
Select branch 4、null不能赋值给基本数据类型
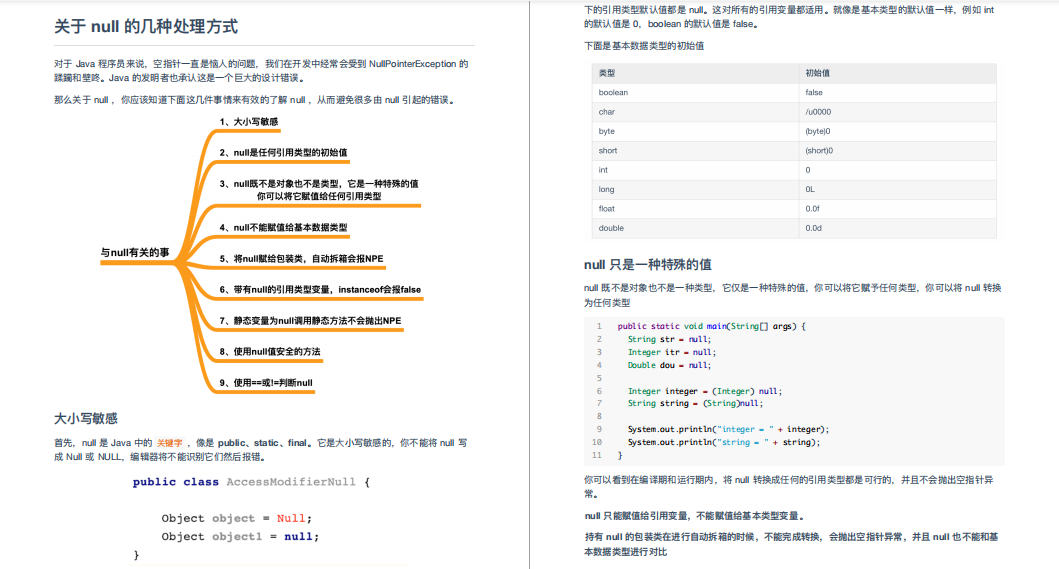(283, 228)
